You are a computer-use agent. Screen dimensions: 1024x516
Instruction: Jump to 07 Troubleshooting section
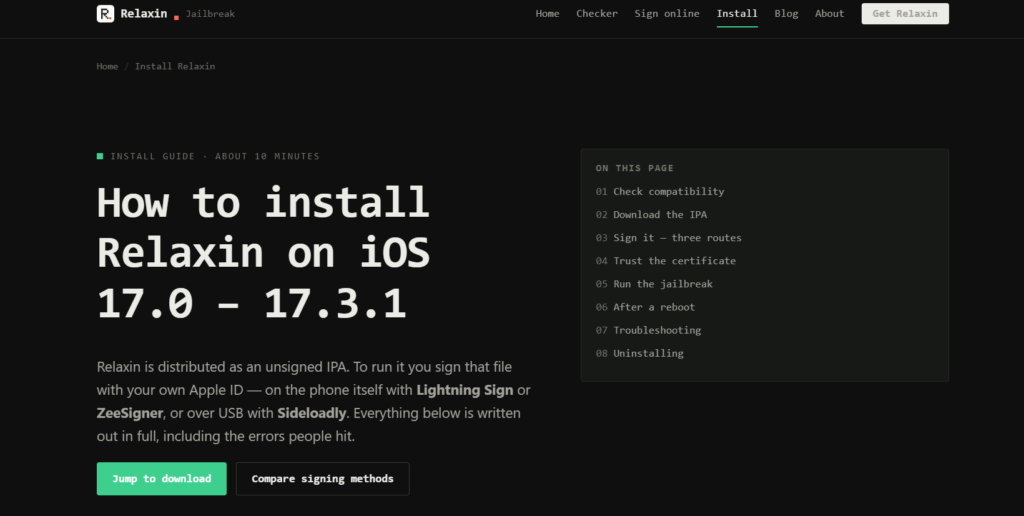648,330
